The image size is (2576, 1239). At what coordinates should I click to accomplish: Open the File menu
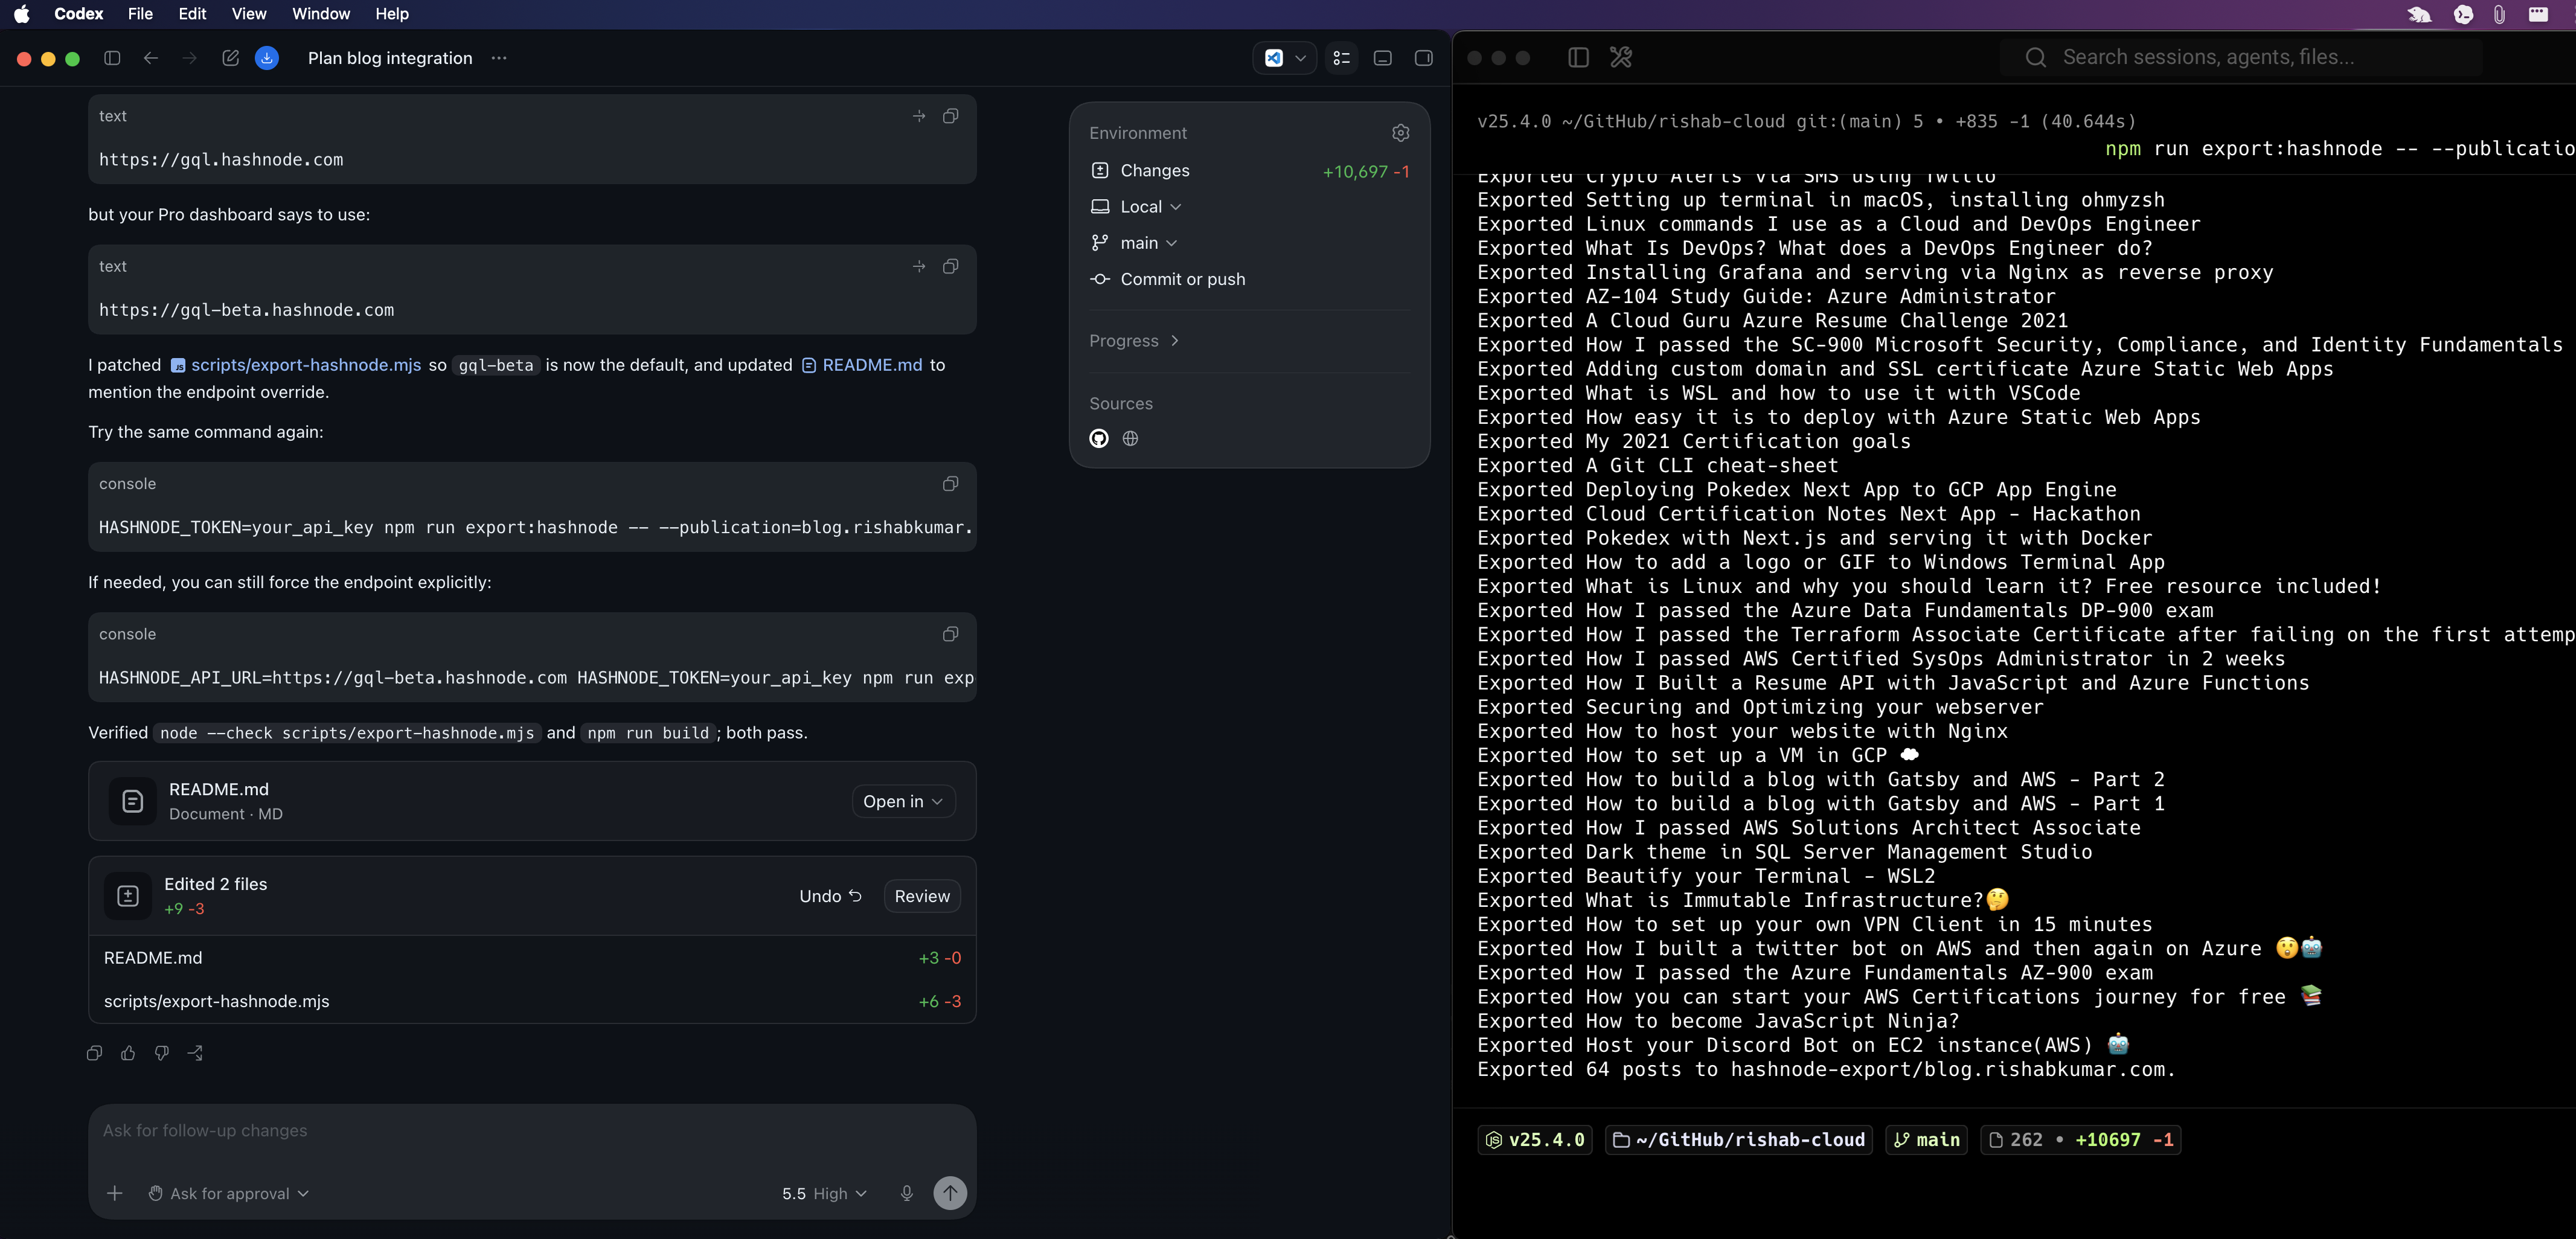point(141,14)
